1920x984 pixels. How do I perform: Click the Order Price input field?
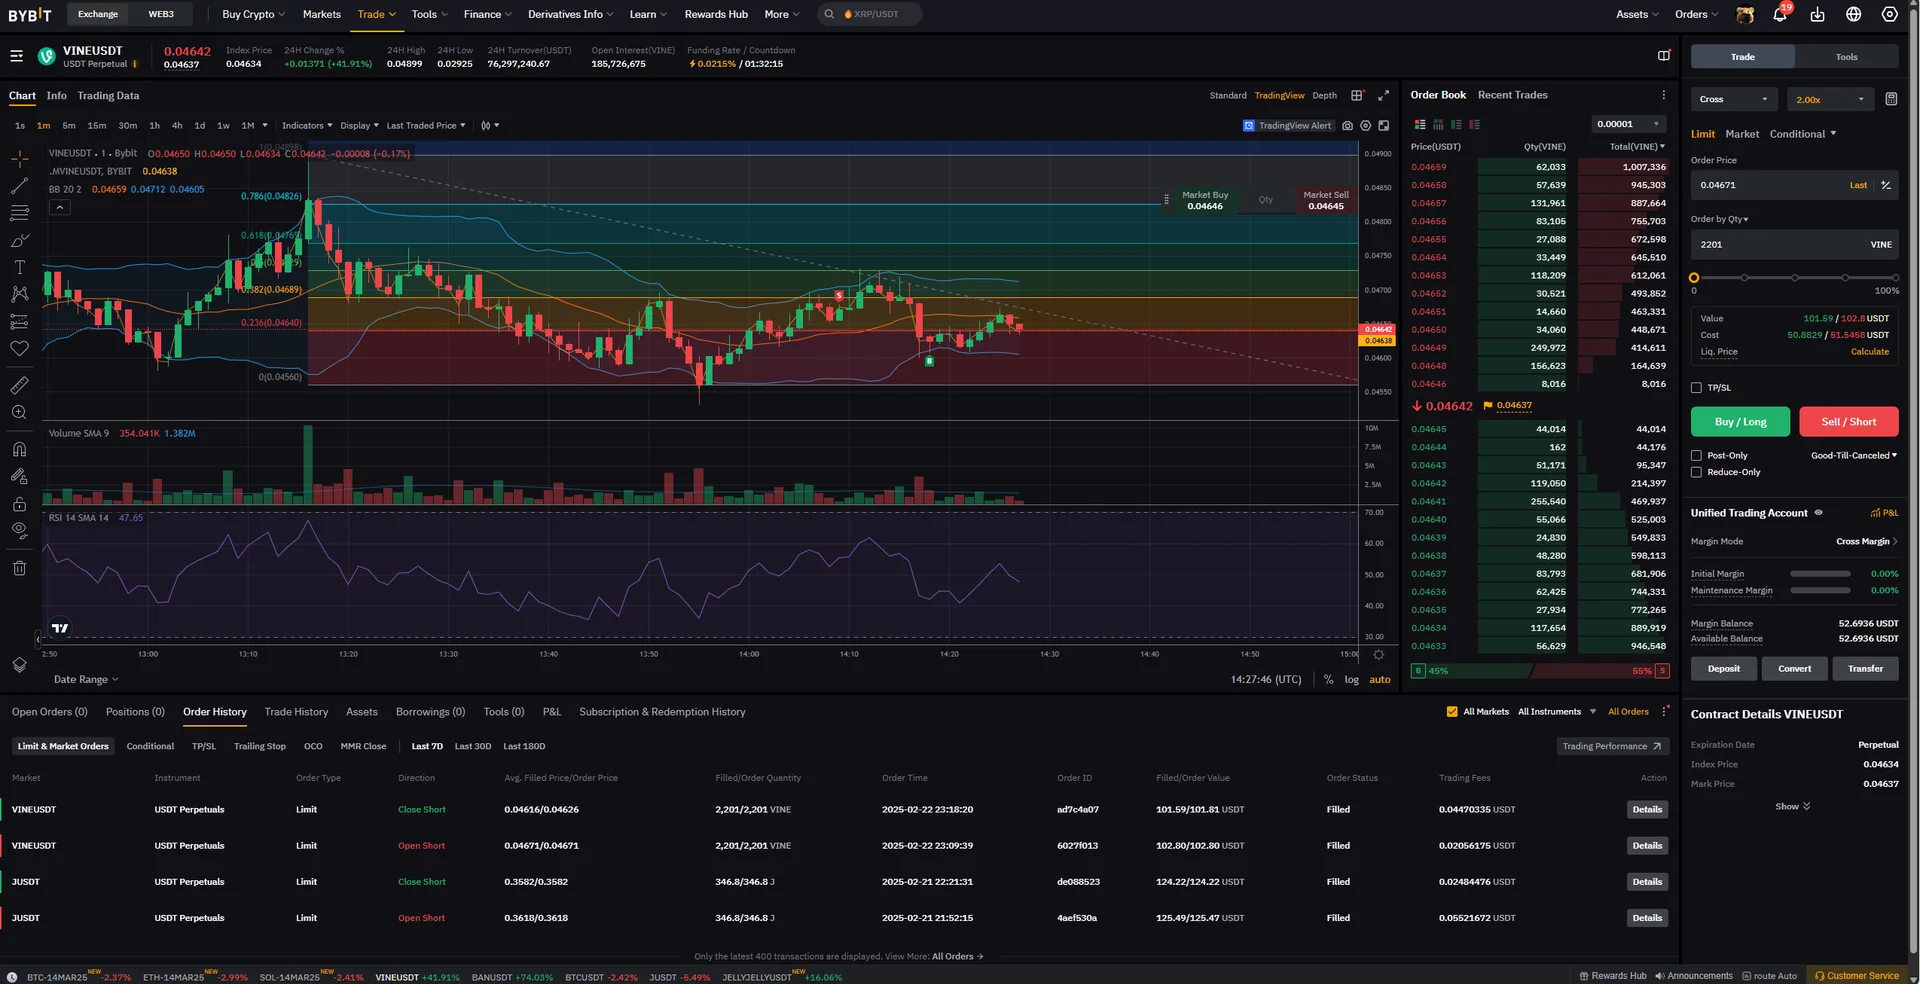coord(1765,185)
